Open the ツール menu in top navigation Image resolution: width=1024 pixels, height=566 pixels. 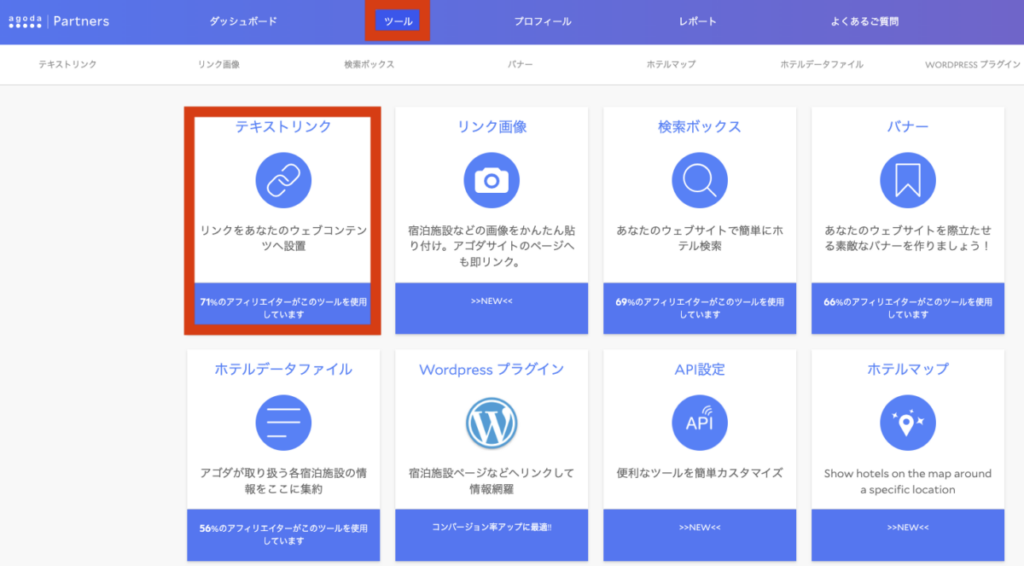pyautogui.click(x=398, y=22)
